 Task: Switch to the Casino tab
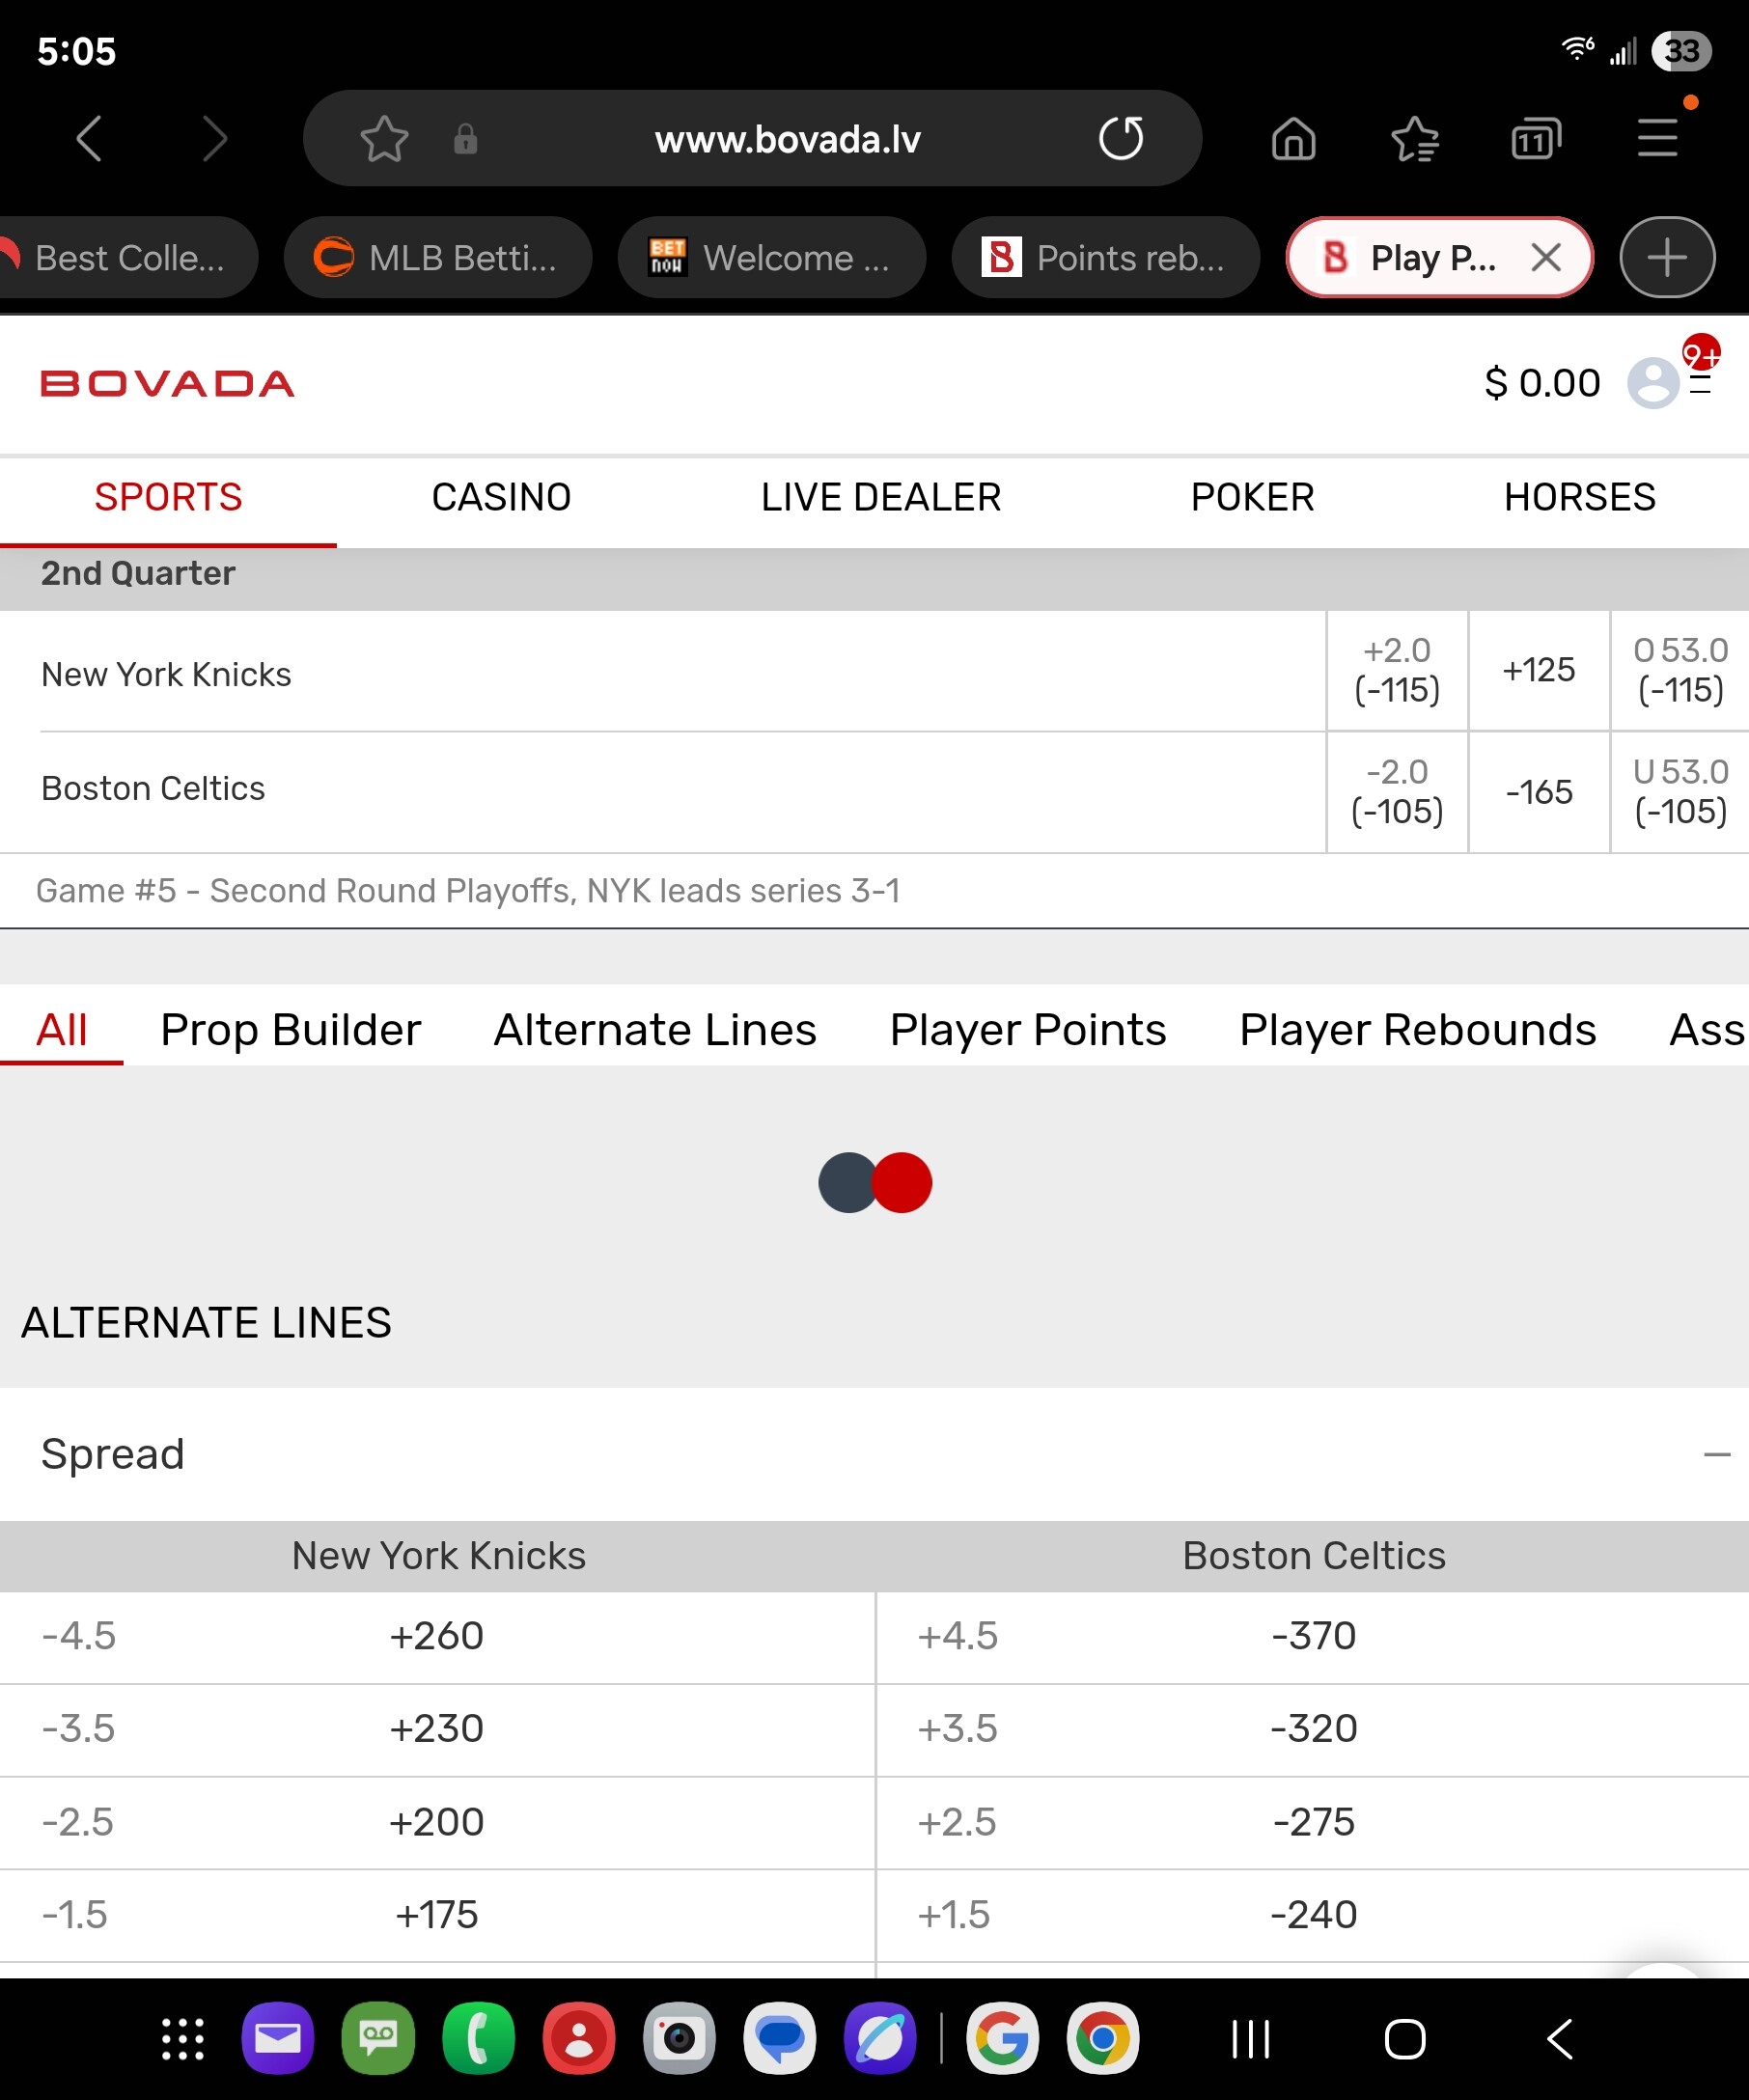pyautogui.click(x=501, y=497)
